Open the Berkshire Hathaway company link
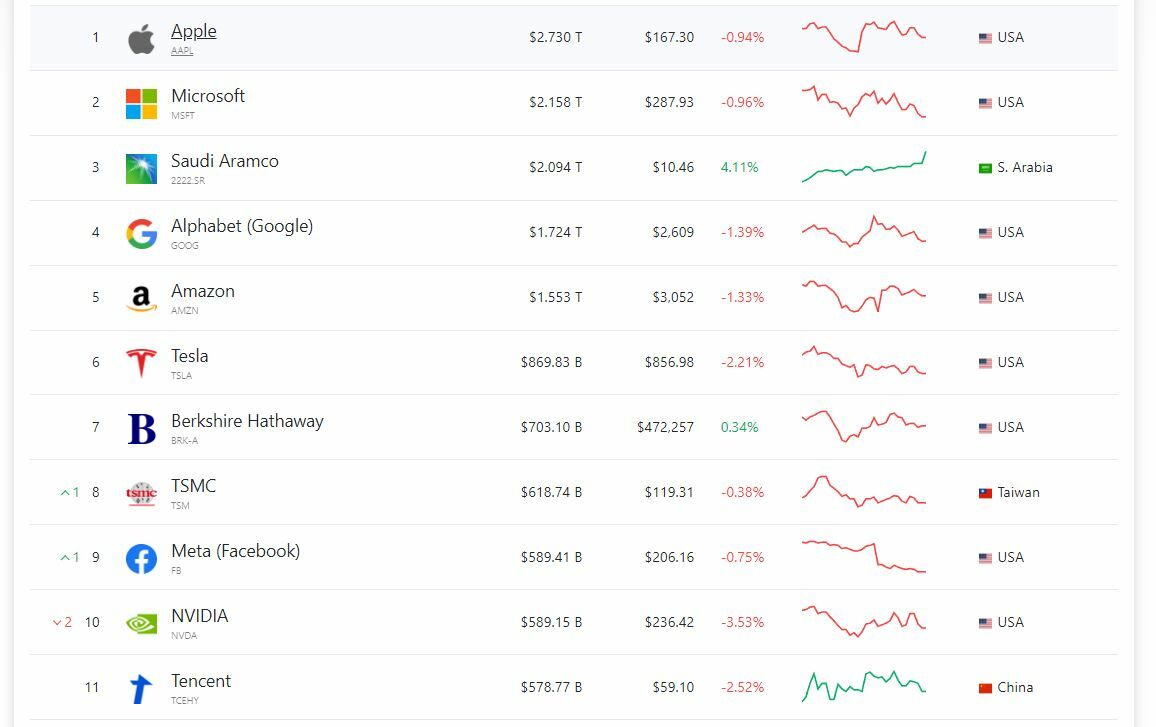The image size is (1156, 727). [x=247, y=421]
